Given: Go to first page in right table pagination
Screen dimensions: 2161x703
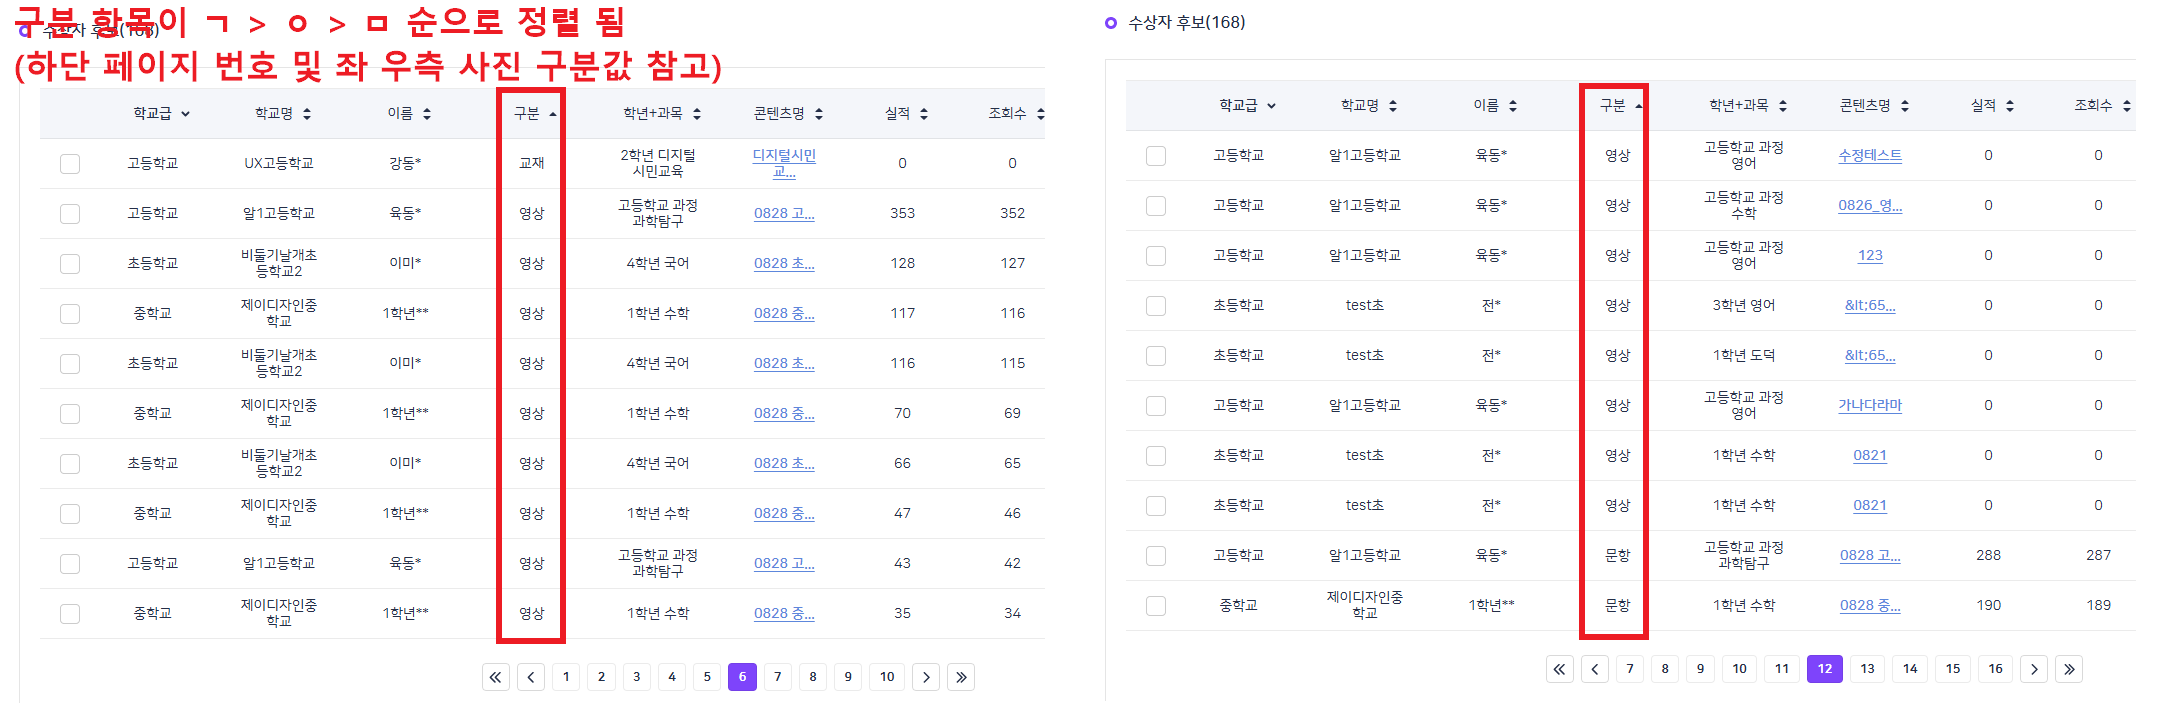Looking at the screenshot, I should [x=1559, y=669].
